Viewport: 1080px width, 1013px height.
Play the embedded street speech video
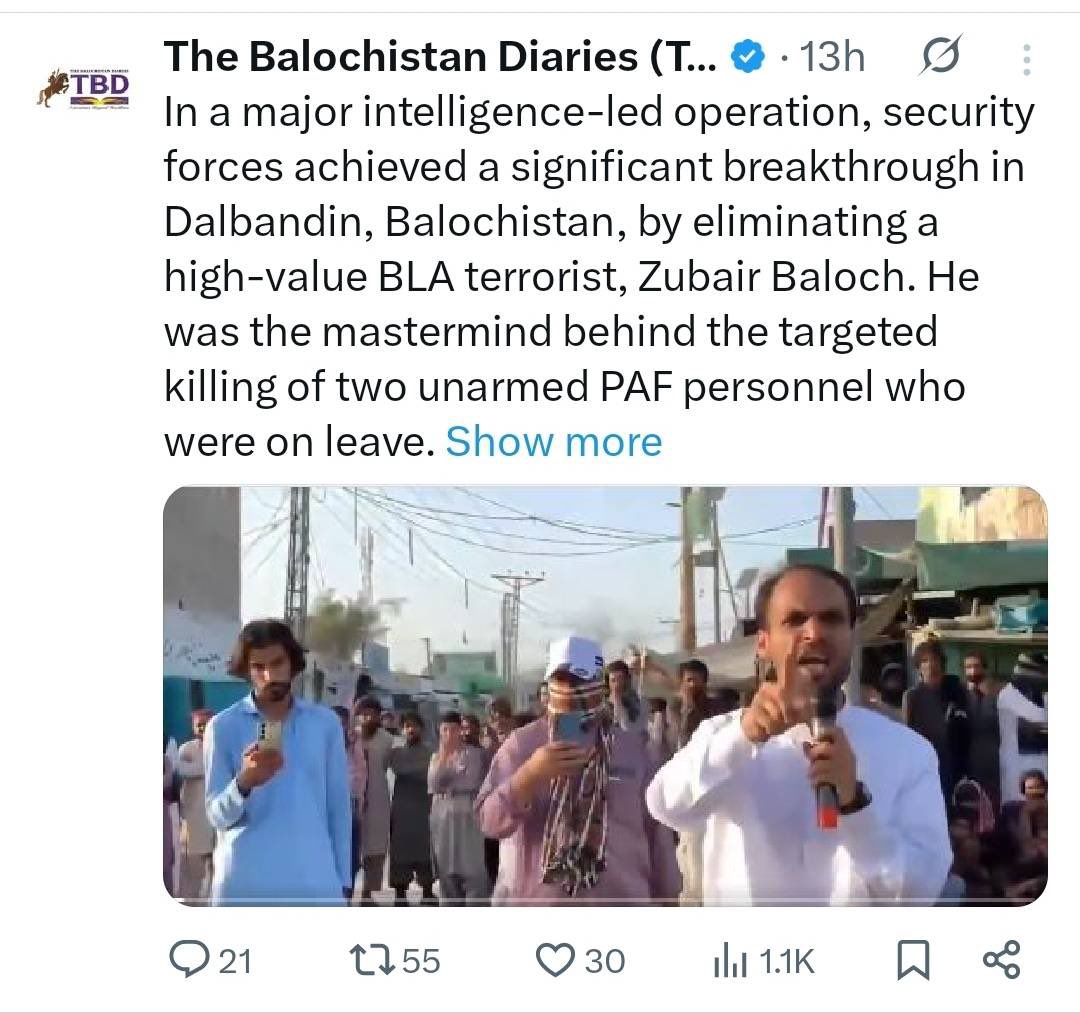click(605, 696)
